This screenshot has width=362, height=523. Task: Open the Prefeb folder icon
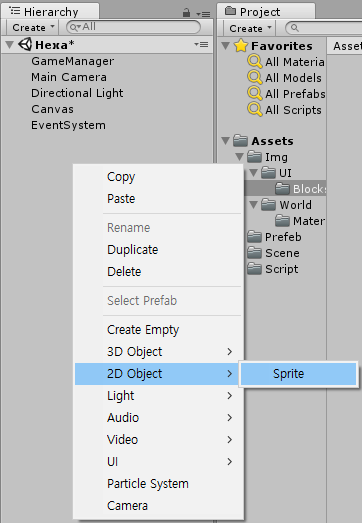254,237
